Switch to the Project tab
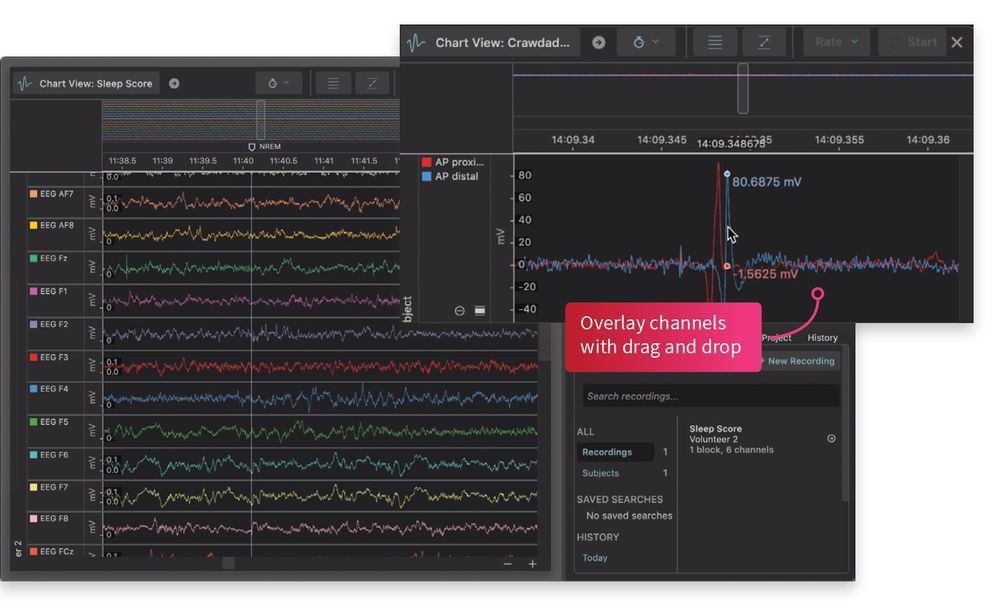 tap(776, 337)
